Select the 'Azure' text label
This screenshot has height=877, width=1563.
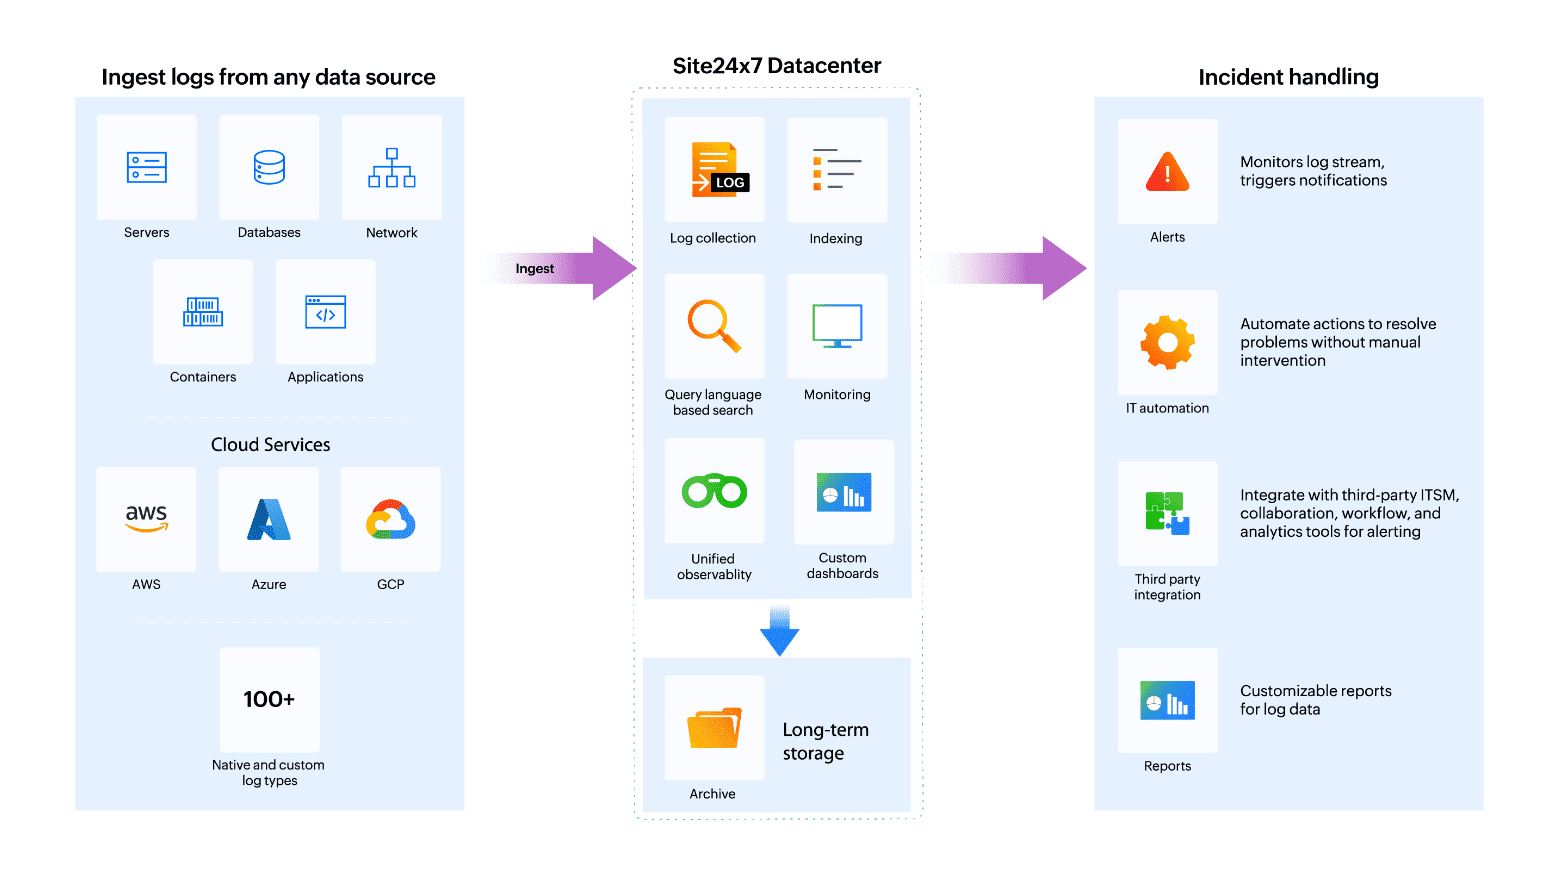coord(269,585)
